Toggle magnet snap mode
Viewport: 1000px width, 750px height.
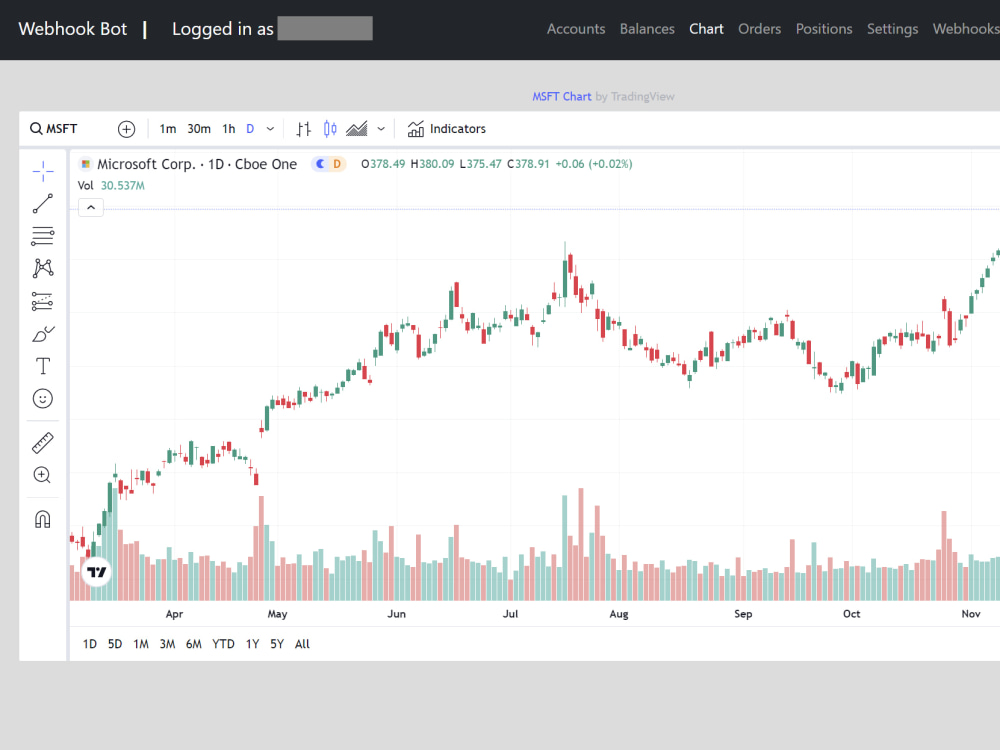point(42,518)
